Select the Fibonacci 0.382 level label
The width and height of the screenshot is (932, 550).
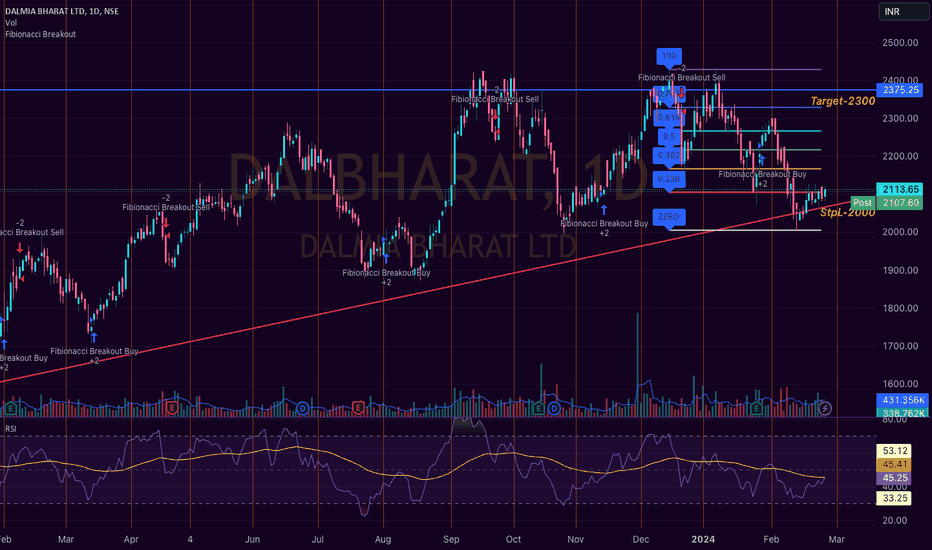[669, 155]
